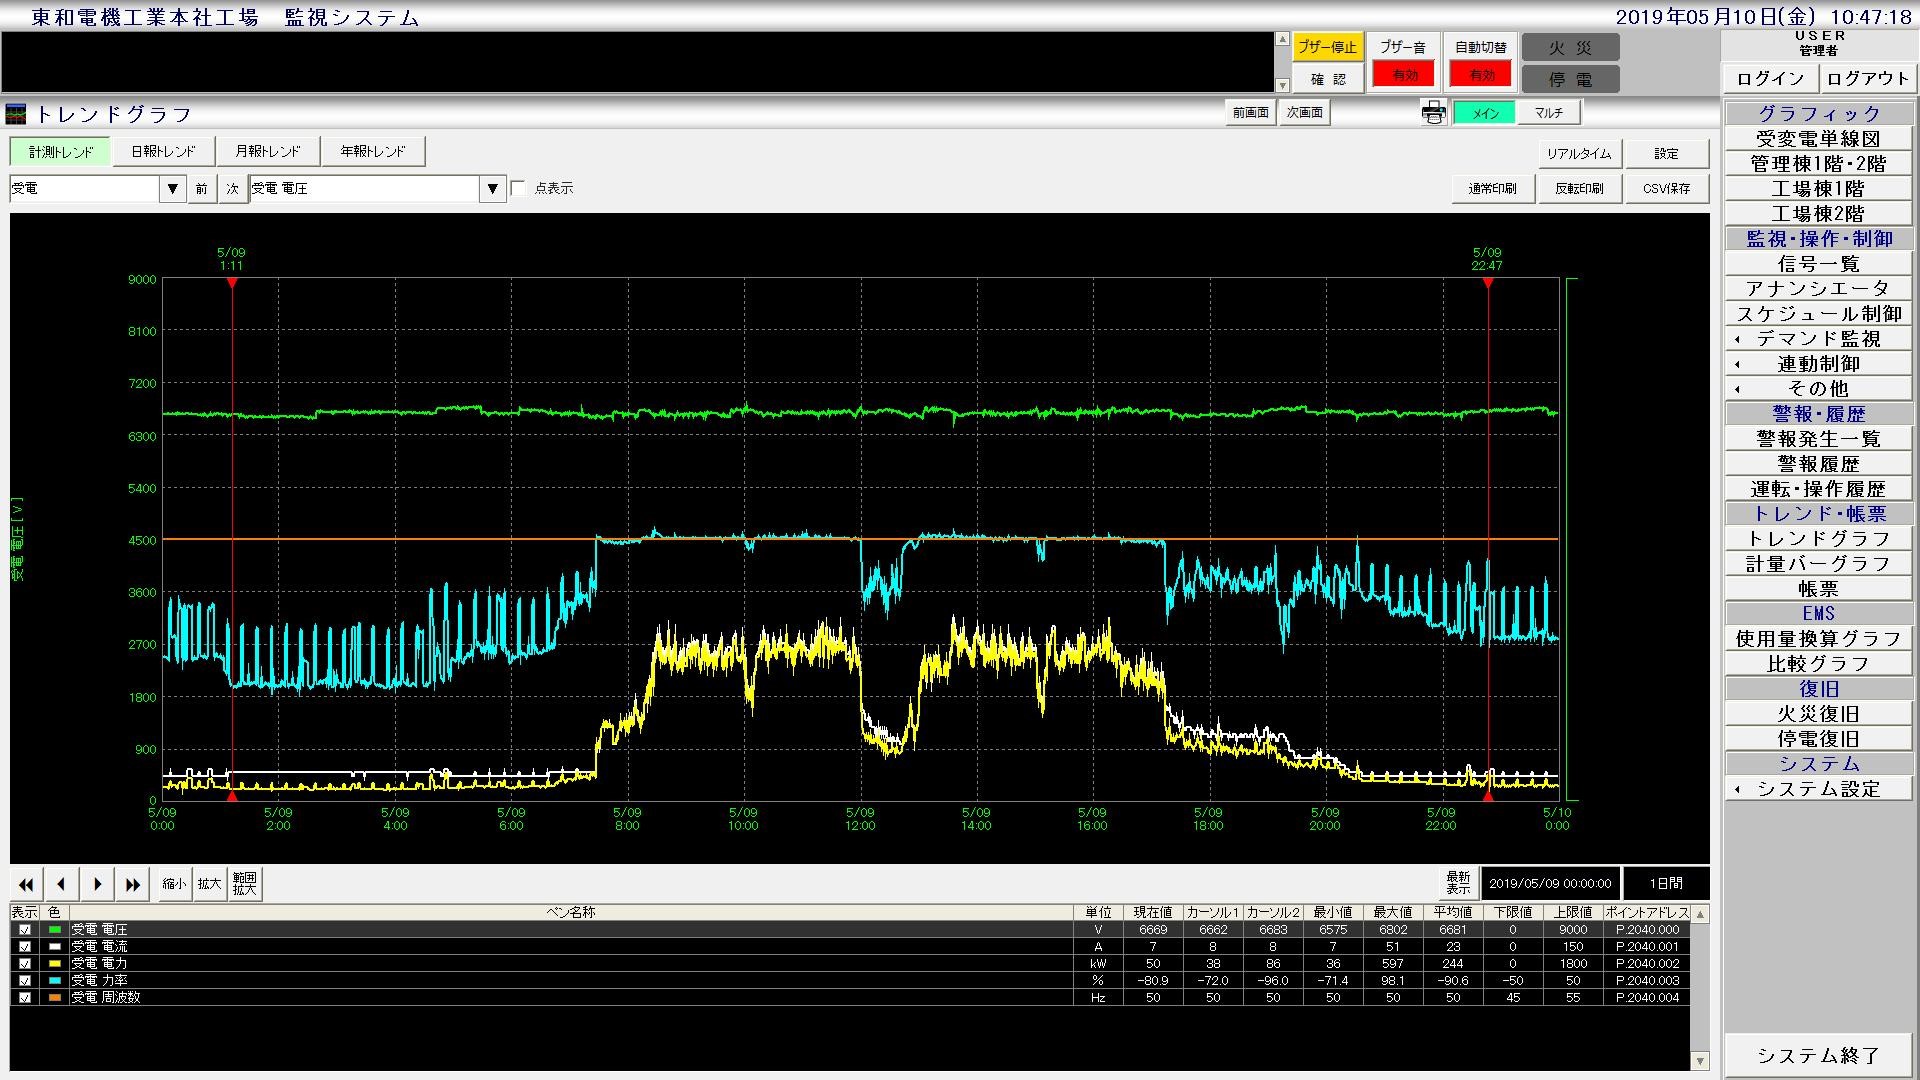
Task: Open 受変電単線図 in the sidebar
Action: (1818, 139)
